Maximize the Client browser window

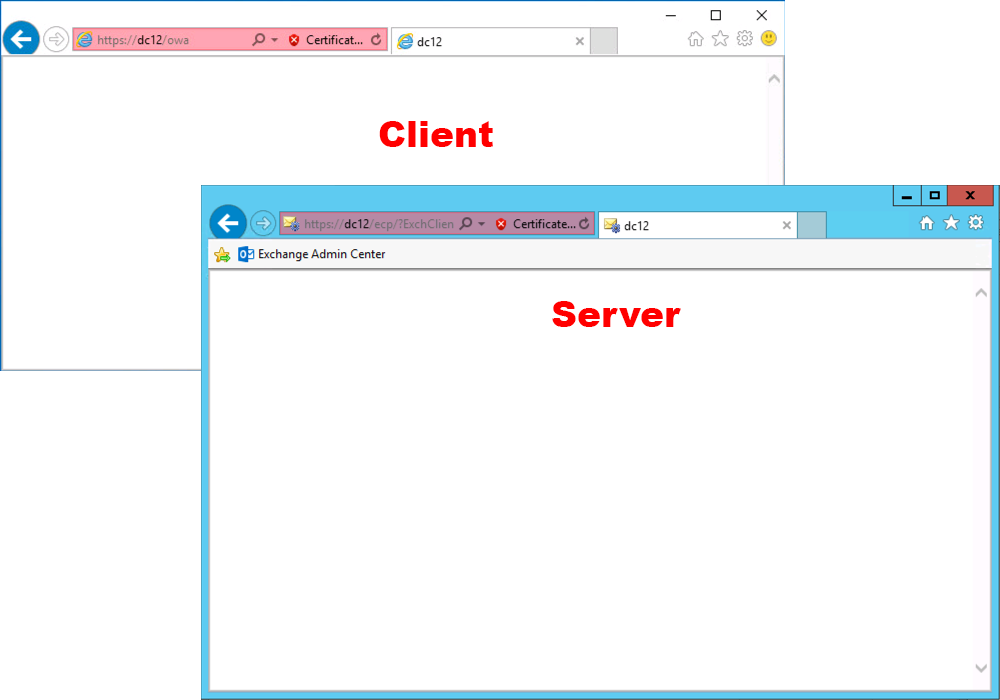(x=716, y=15)
